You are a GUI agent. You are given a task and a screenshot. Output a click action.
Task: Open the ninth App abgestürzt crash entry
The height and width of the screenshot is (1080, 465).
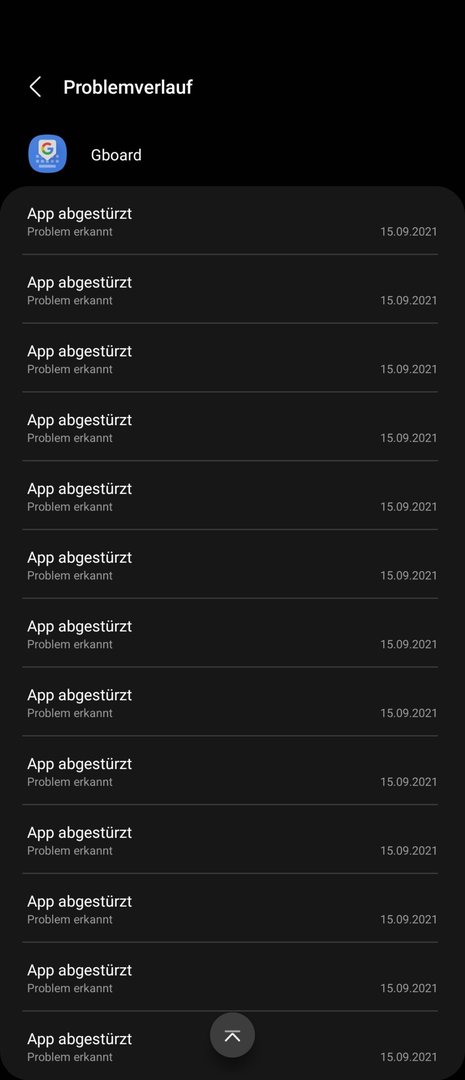tap(232, 771)
